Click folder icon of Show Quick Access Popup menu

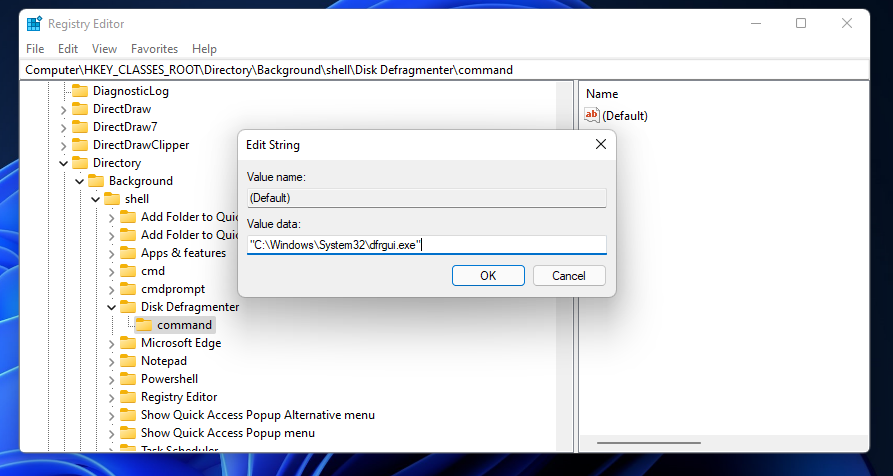(128, 433)
